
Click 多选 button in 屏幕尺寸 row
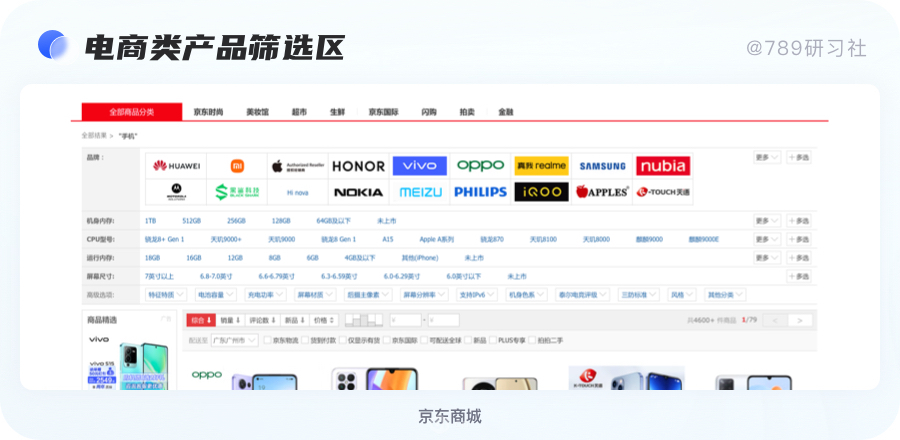(799, 277)
